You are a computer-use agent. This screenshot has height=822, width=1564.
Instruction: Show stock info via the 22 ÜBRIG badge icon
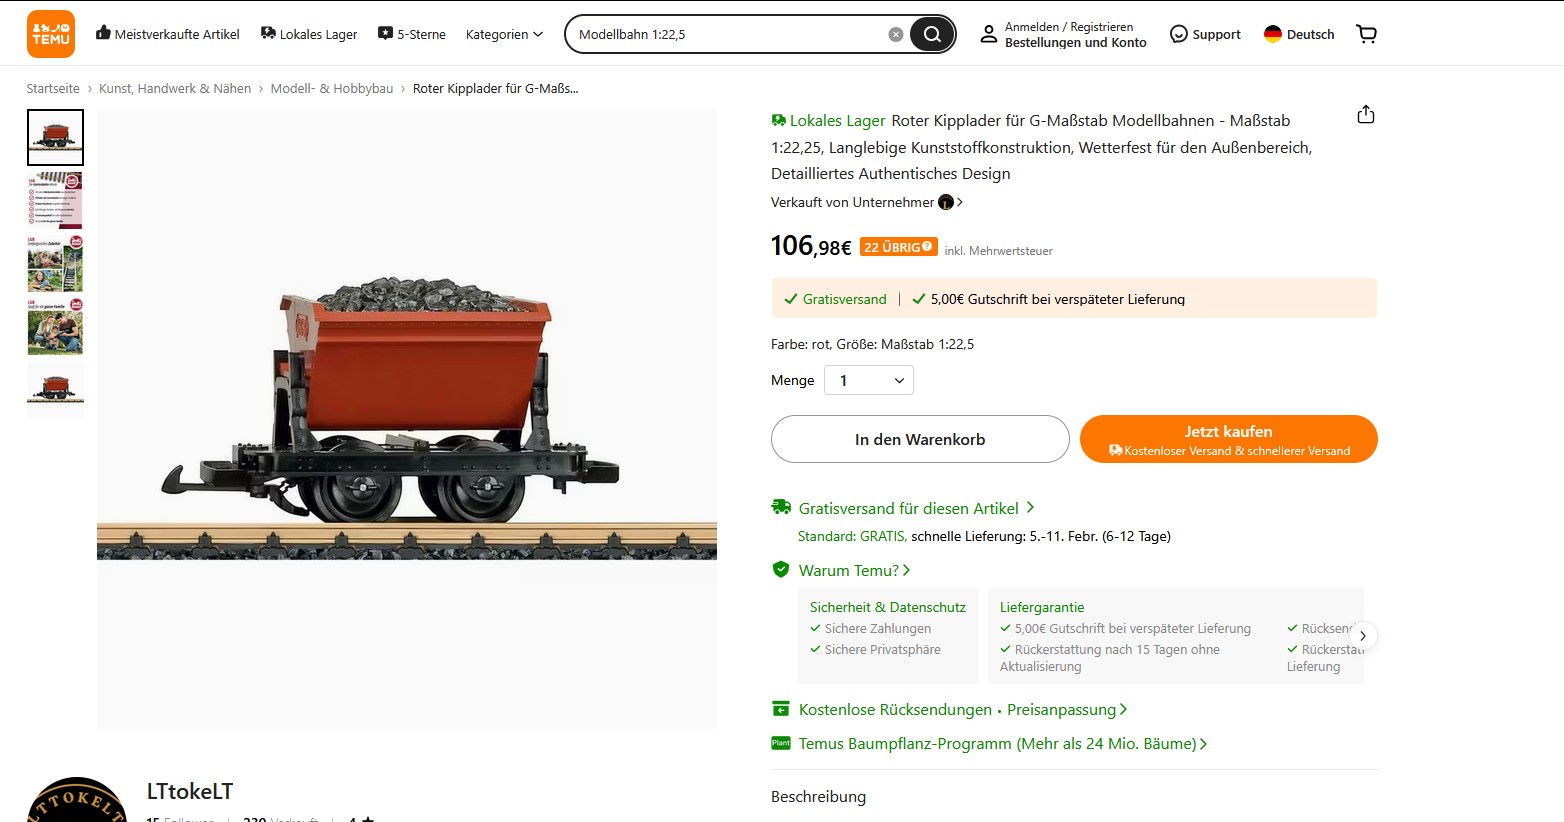pos(926,246)
